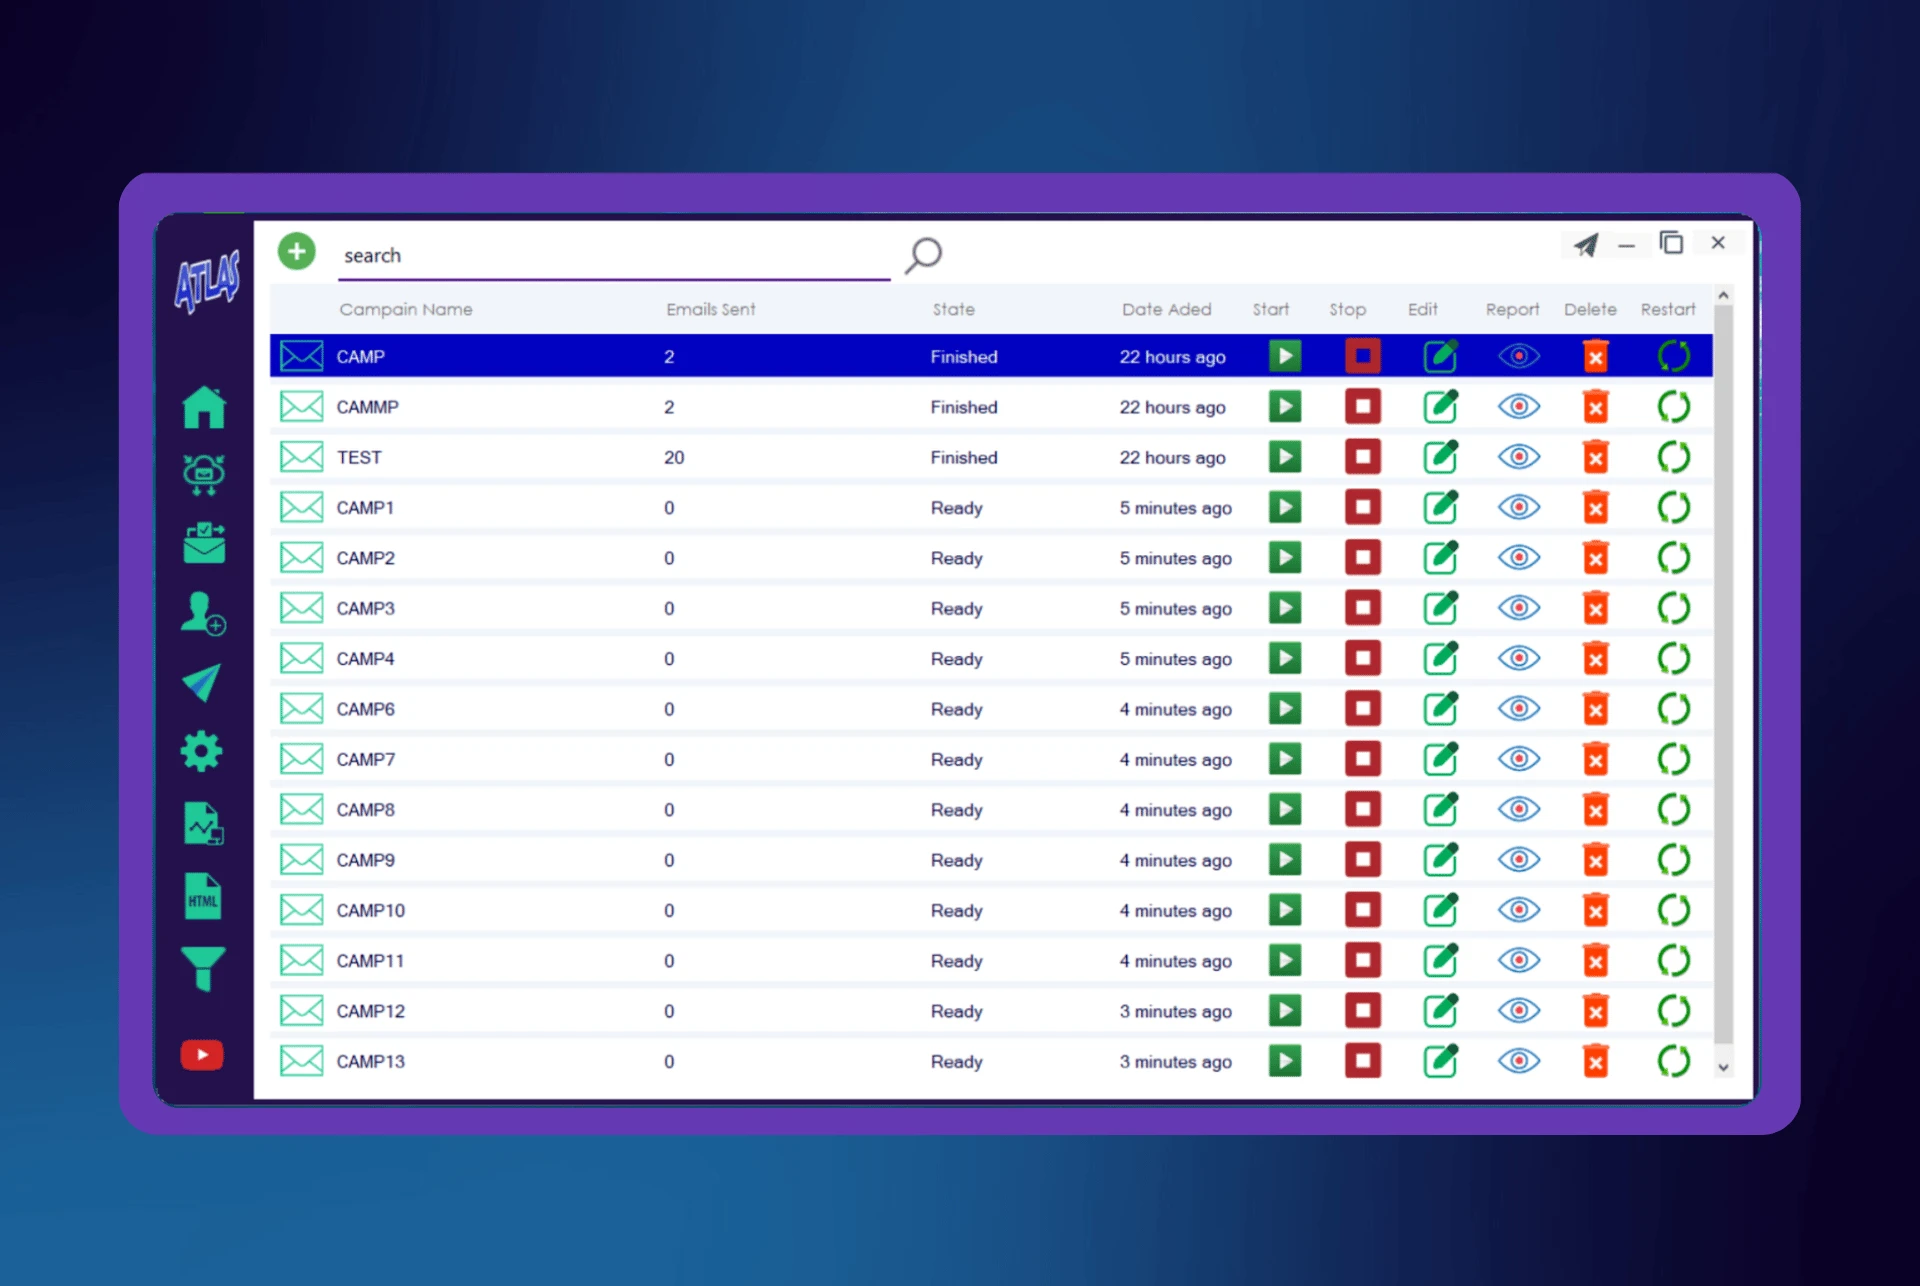Open the HTML file sidebar icon
The image size is (1920, 1286).
pos(203,896)
